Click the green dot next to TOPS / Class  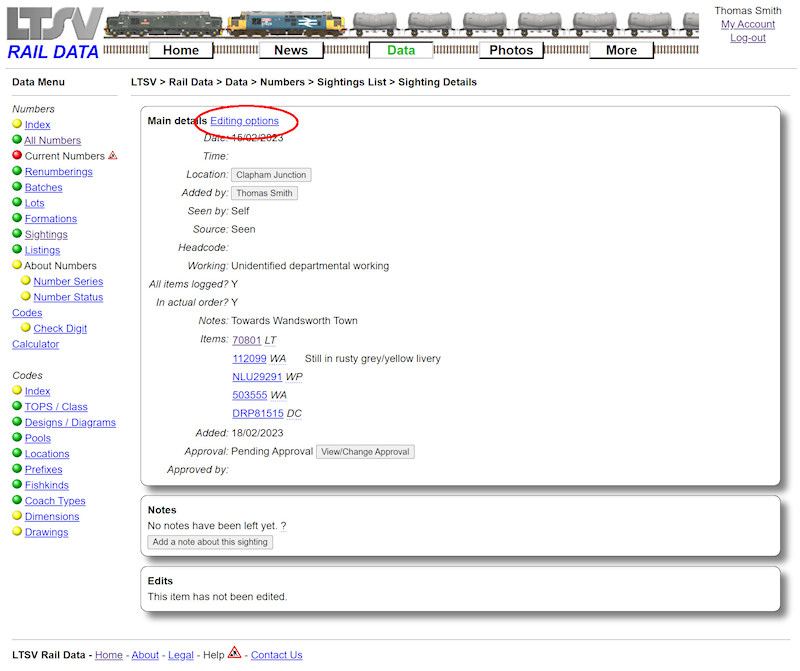17,406
